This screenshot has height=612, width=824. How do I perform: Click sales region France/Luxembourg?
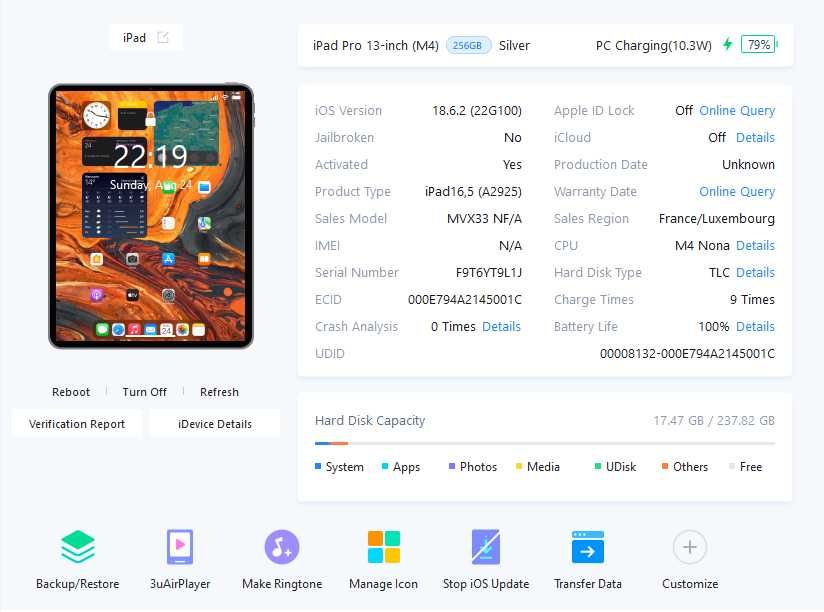(716, 219)
